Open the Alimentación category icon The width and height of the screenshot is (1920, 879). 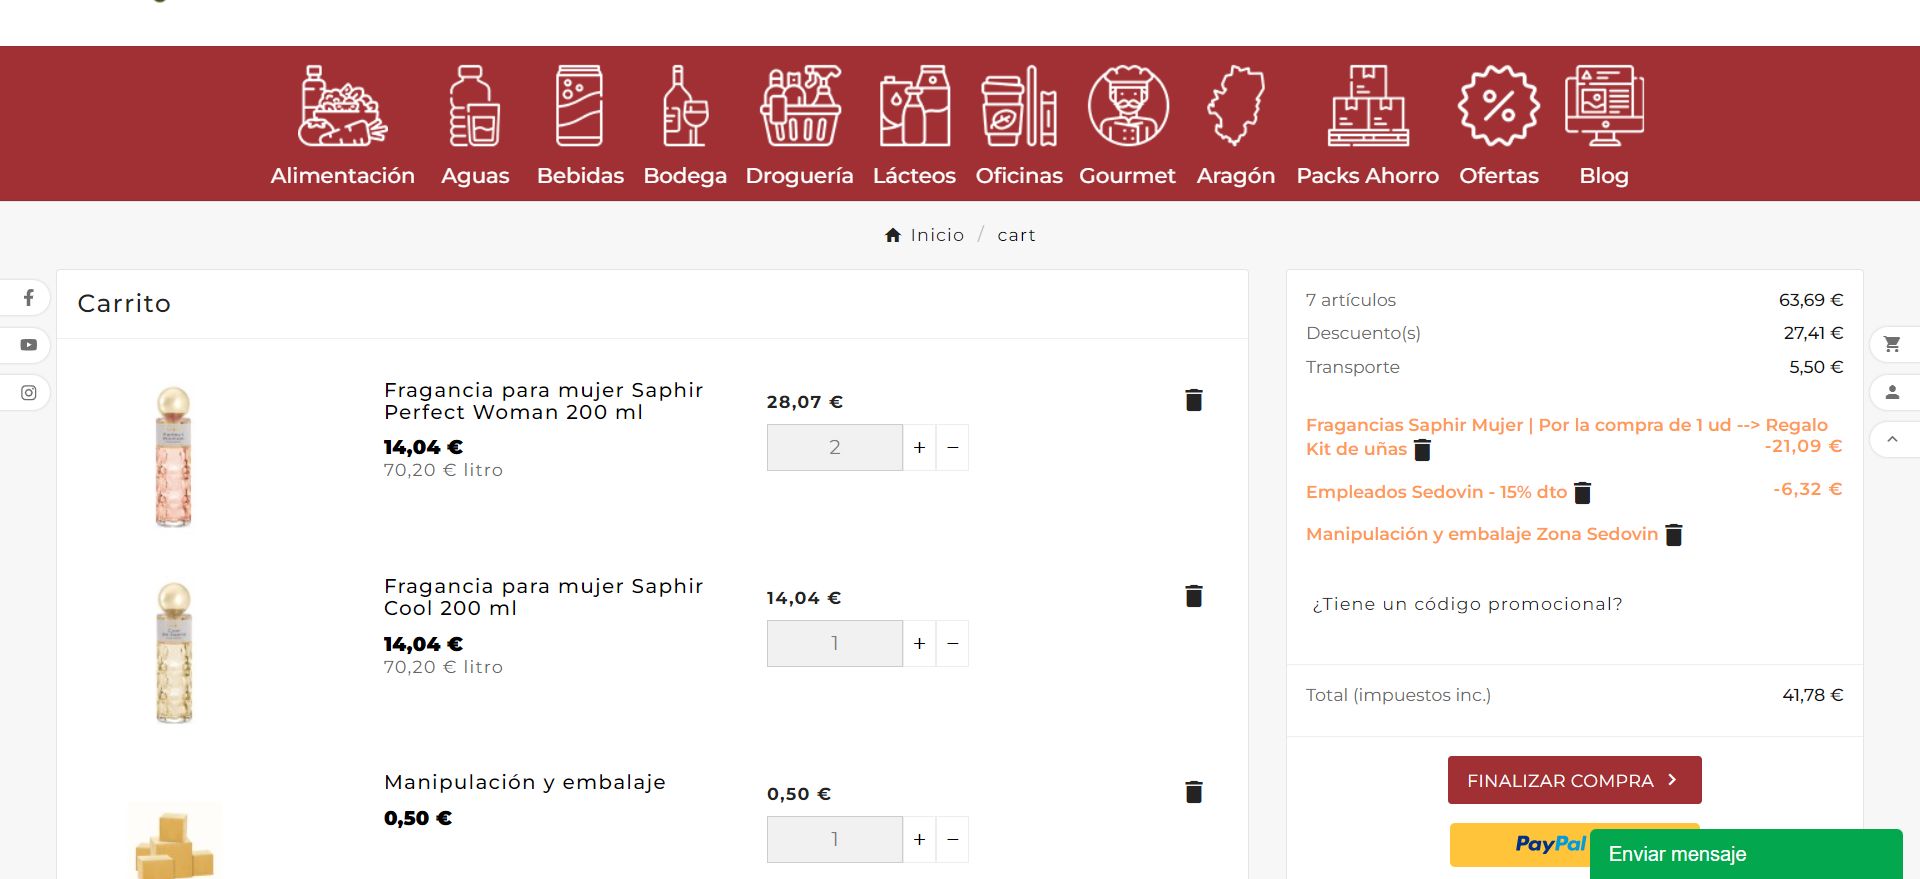click(342, 106)
